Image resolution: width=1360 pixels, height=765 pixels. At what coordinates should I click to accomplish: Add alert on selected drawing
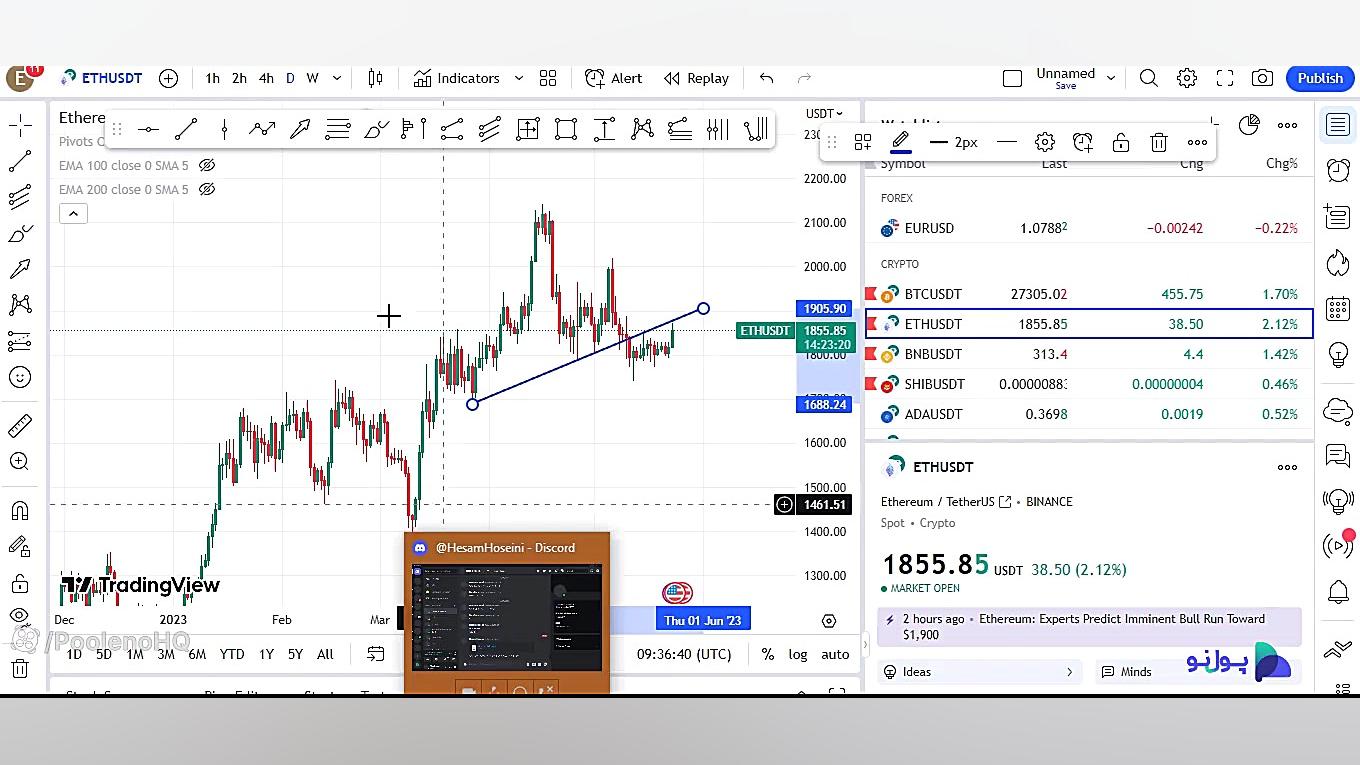tap(1083, 142)
